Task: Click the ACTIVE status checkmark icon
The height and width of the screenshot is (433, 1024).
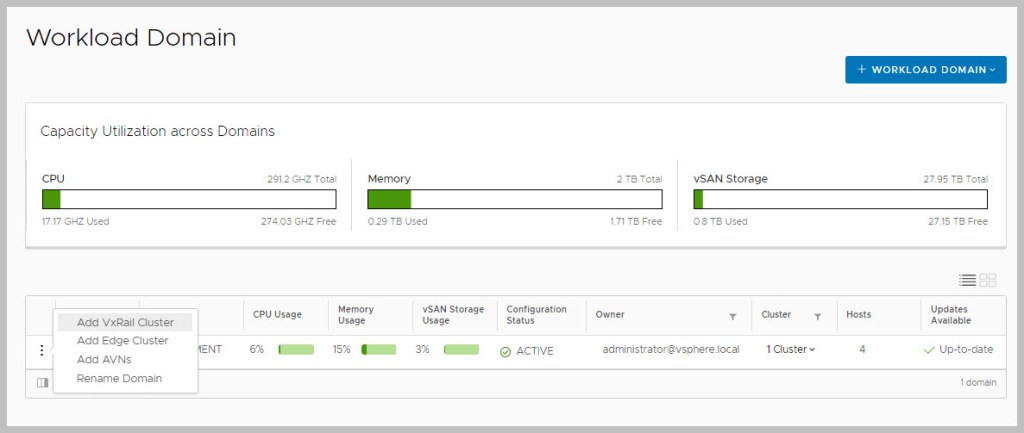Action: tap(506, 351)
